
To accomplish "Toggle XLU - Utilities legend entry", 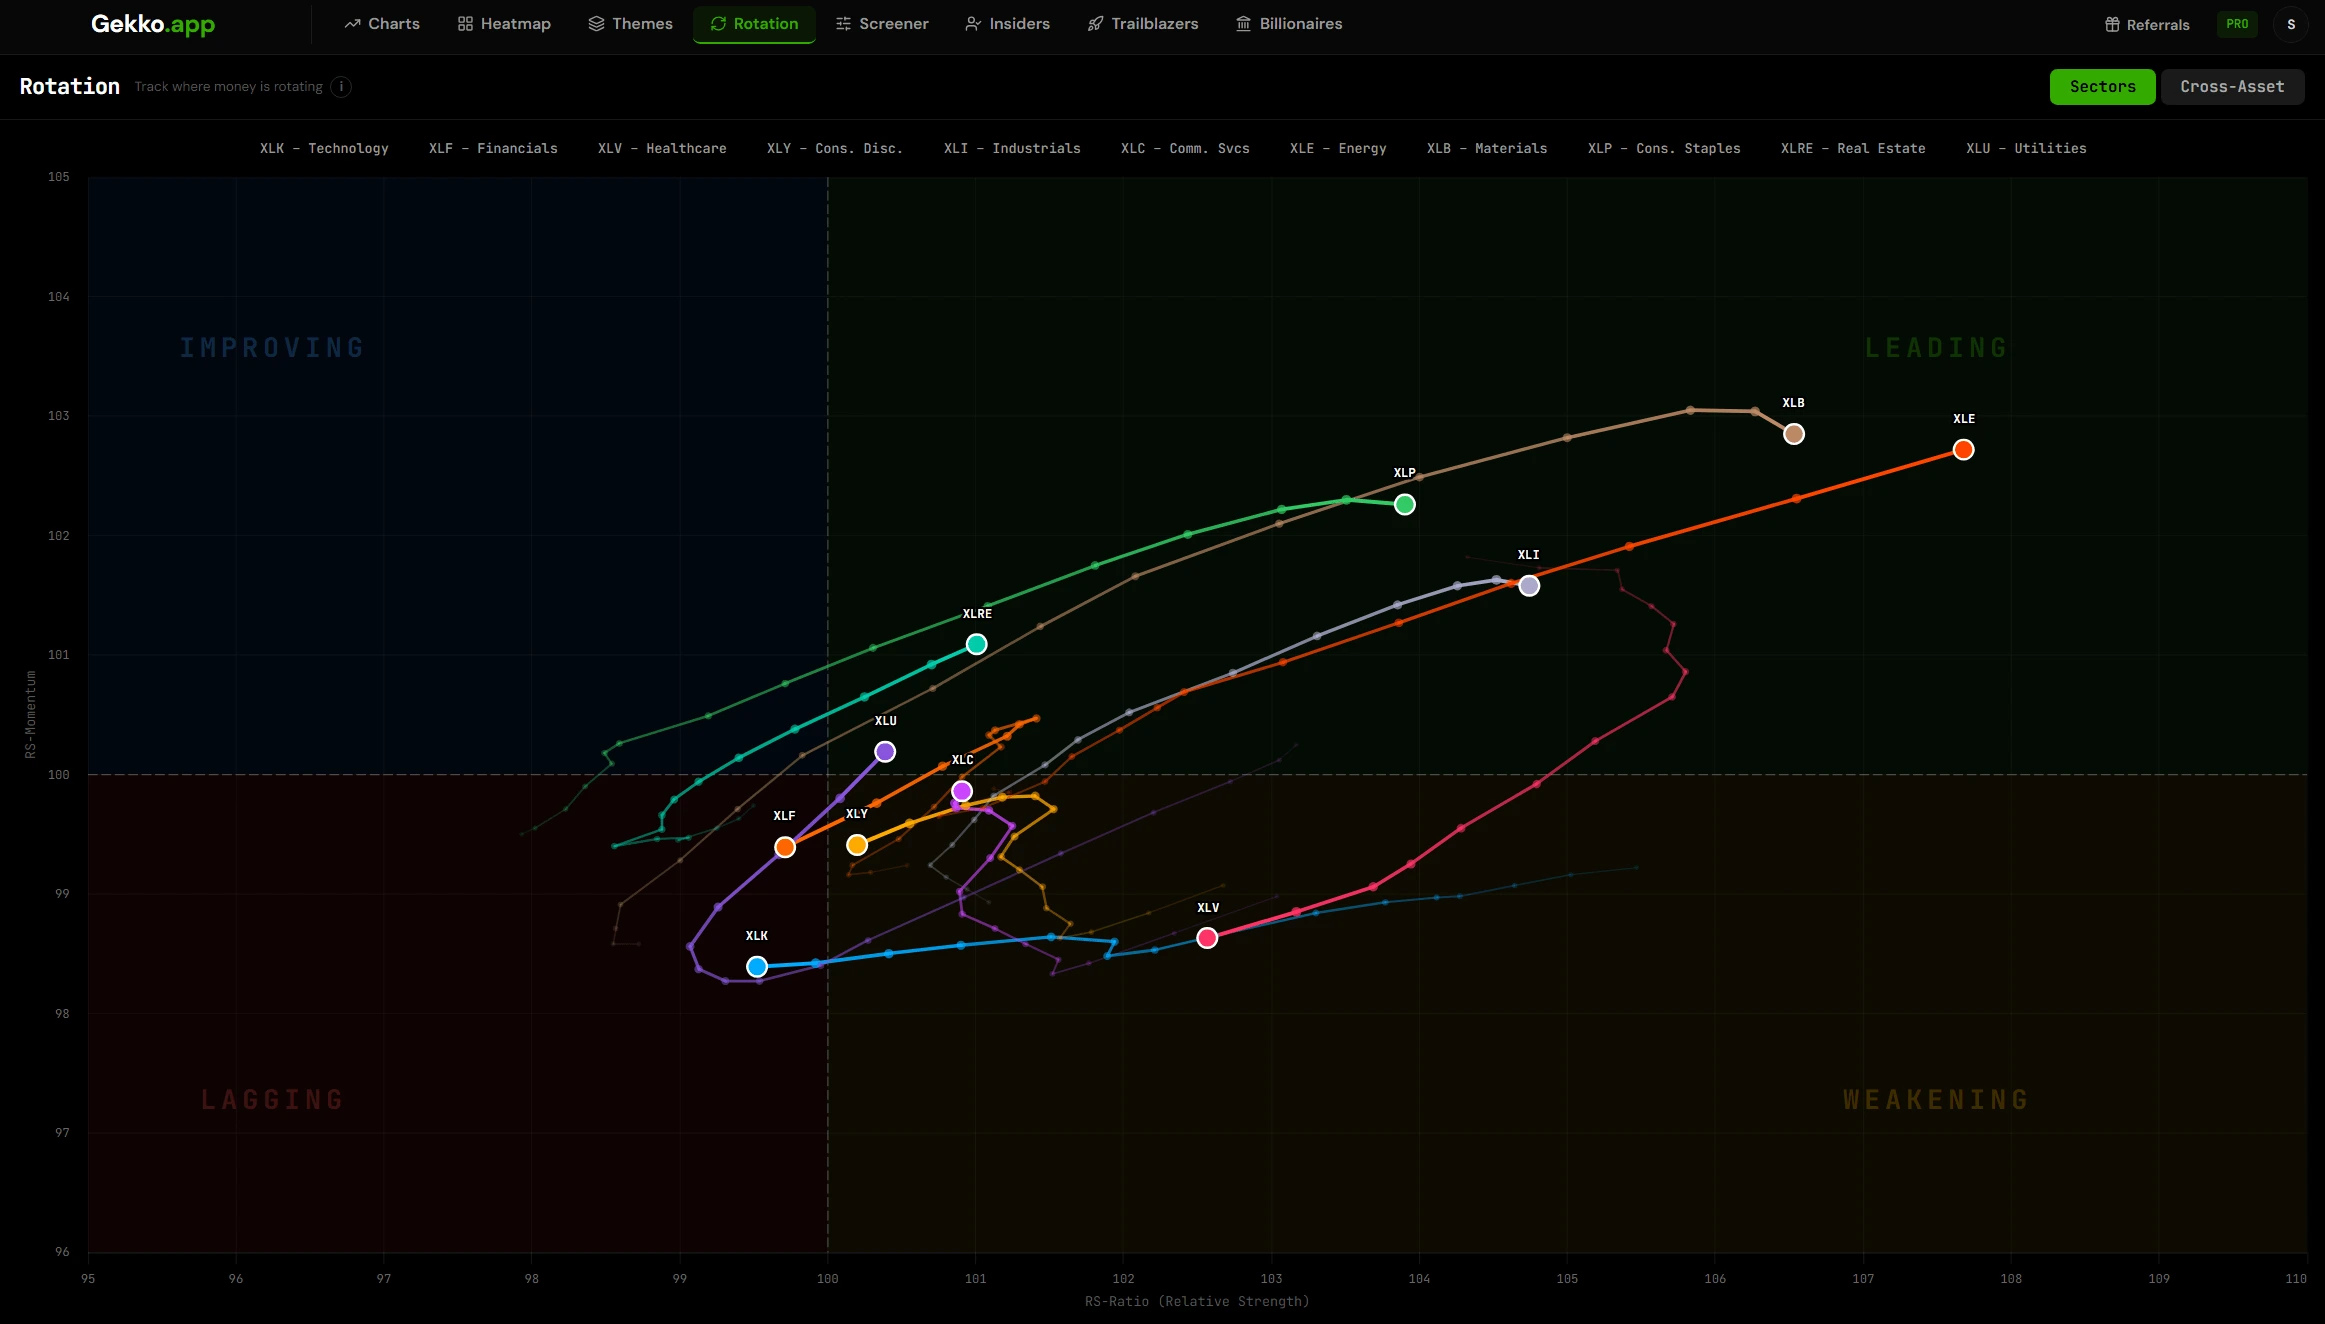I will pyautogui.click(x=2025, y=148).
